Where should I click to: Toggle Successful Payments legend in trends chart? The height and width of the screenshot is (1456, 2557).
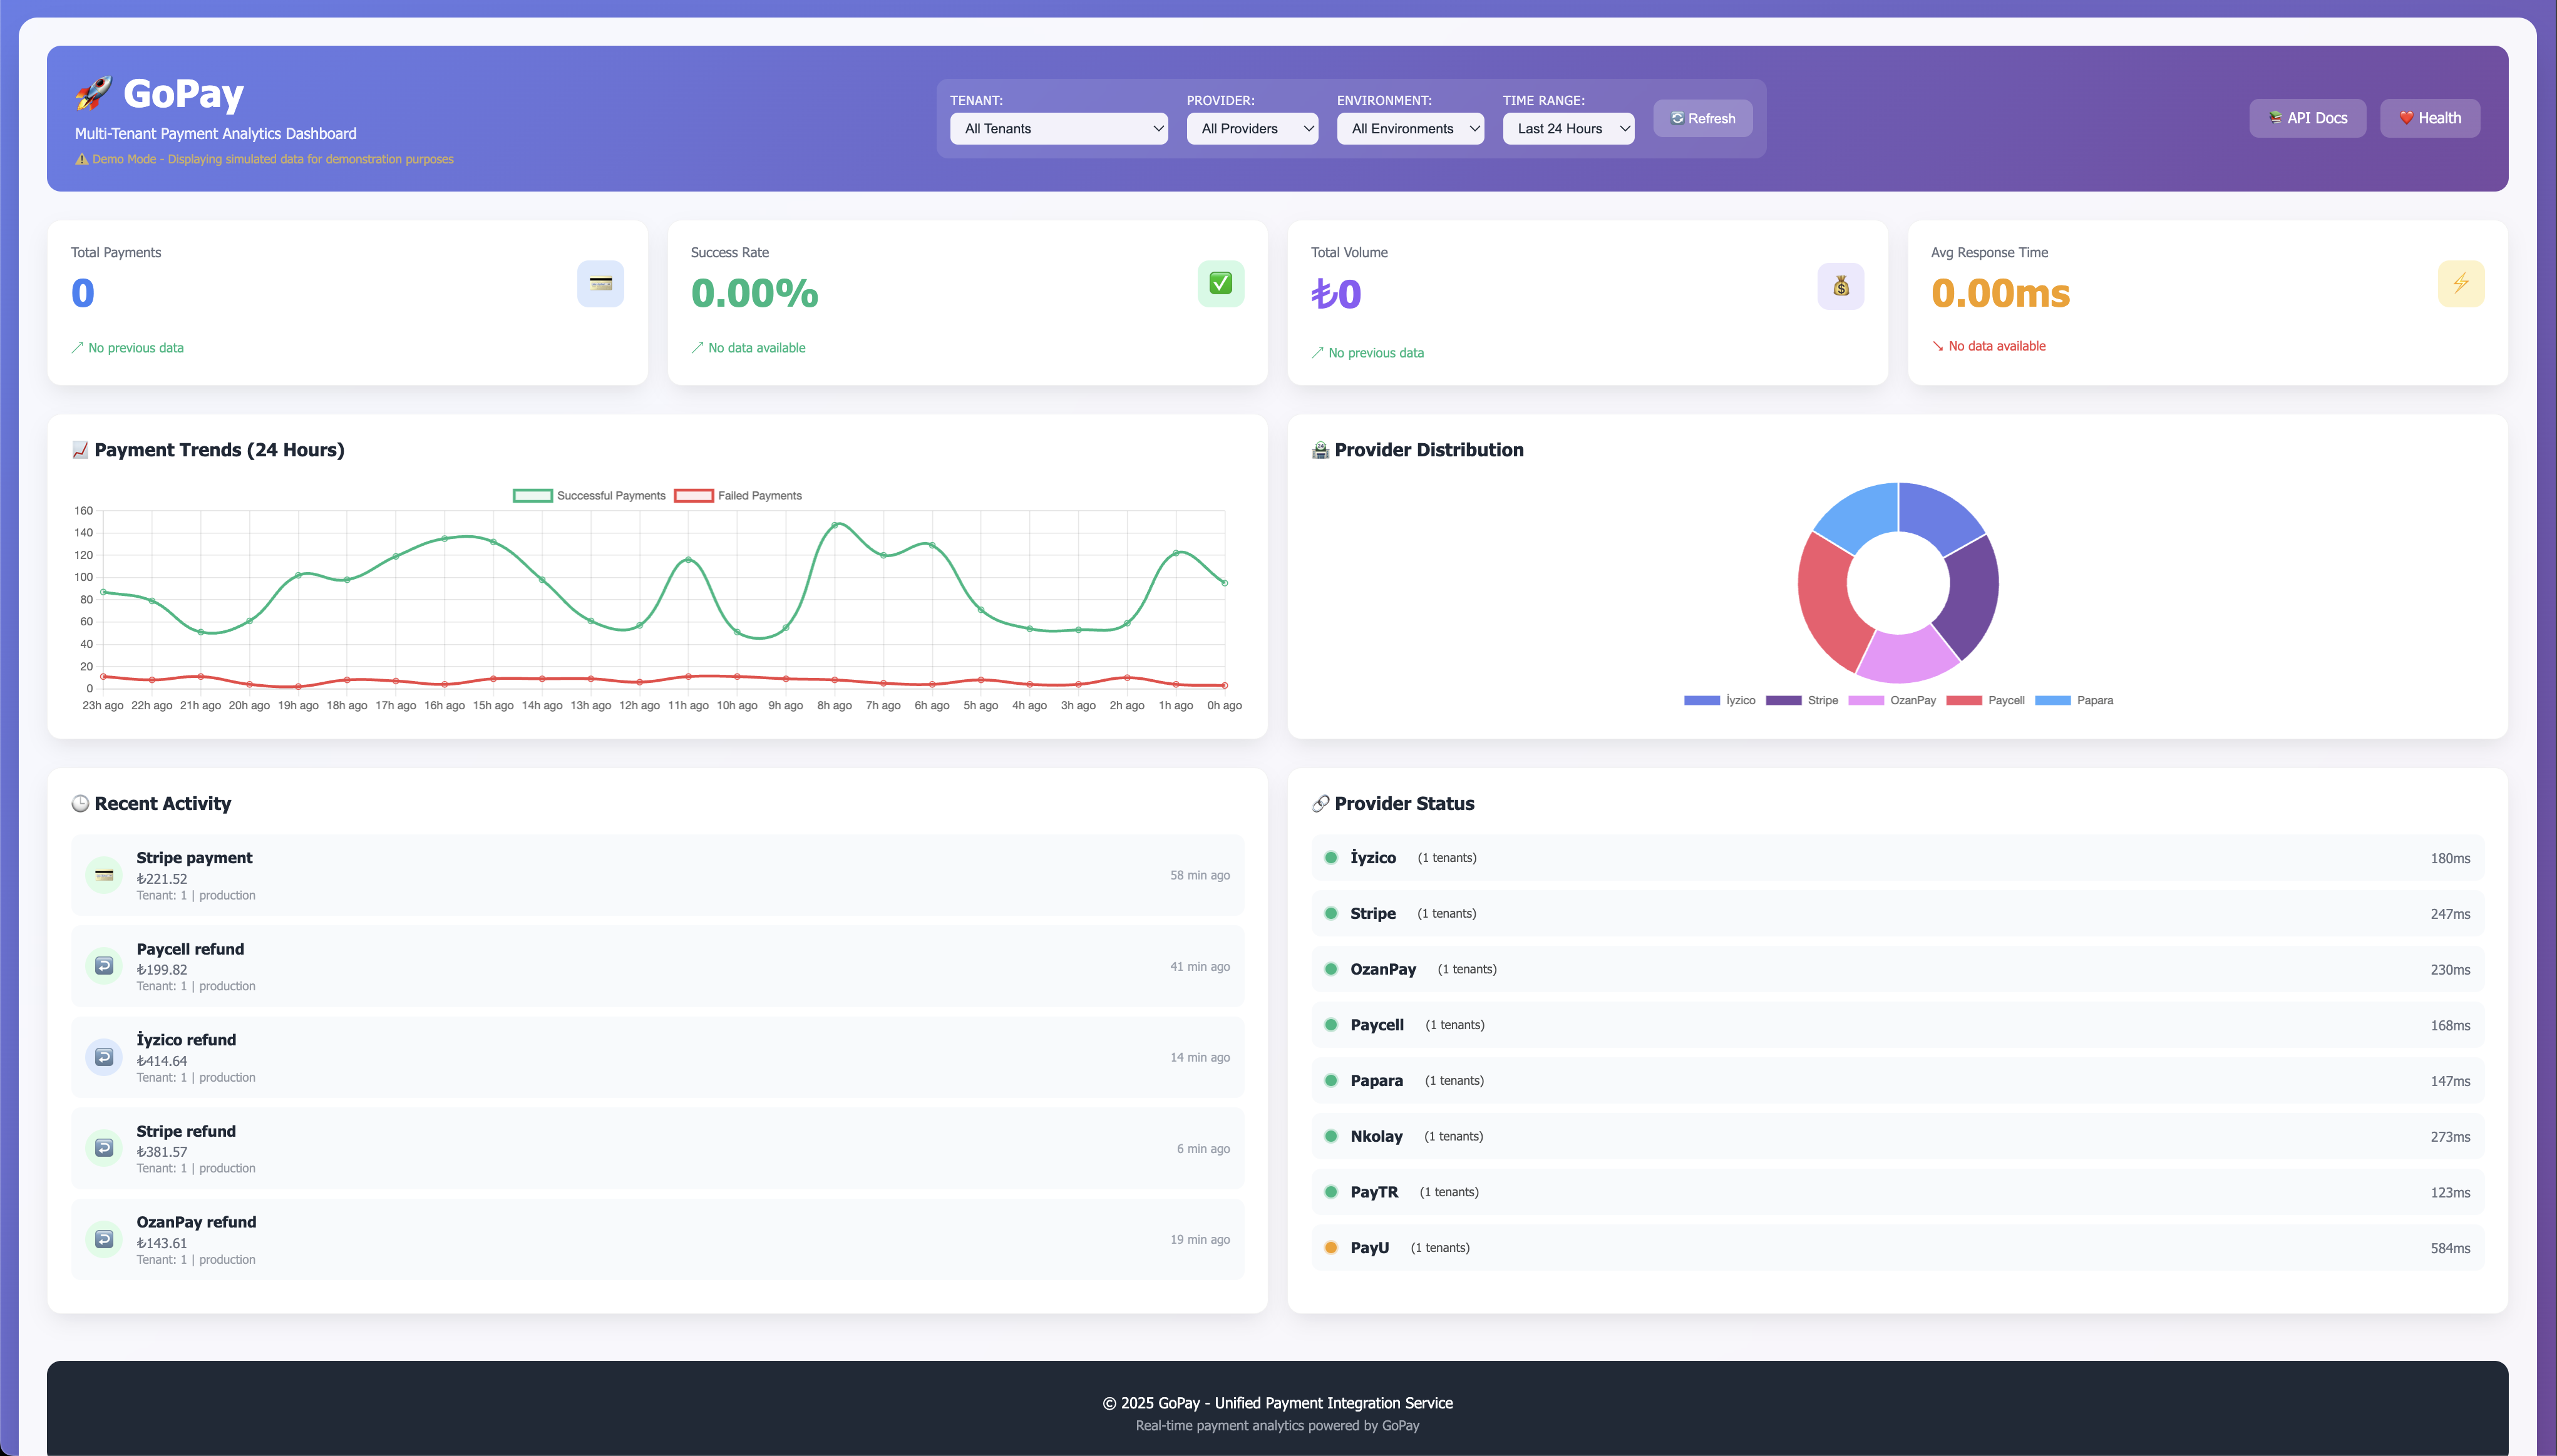tap(588, 496)
